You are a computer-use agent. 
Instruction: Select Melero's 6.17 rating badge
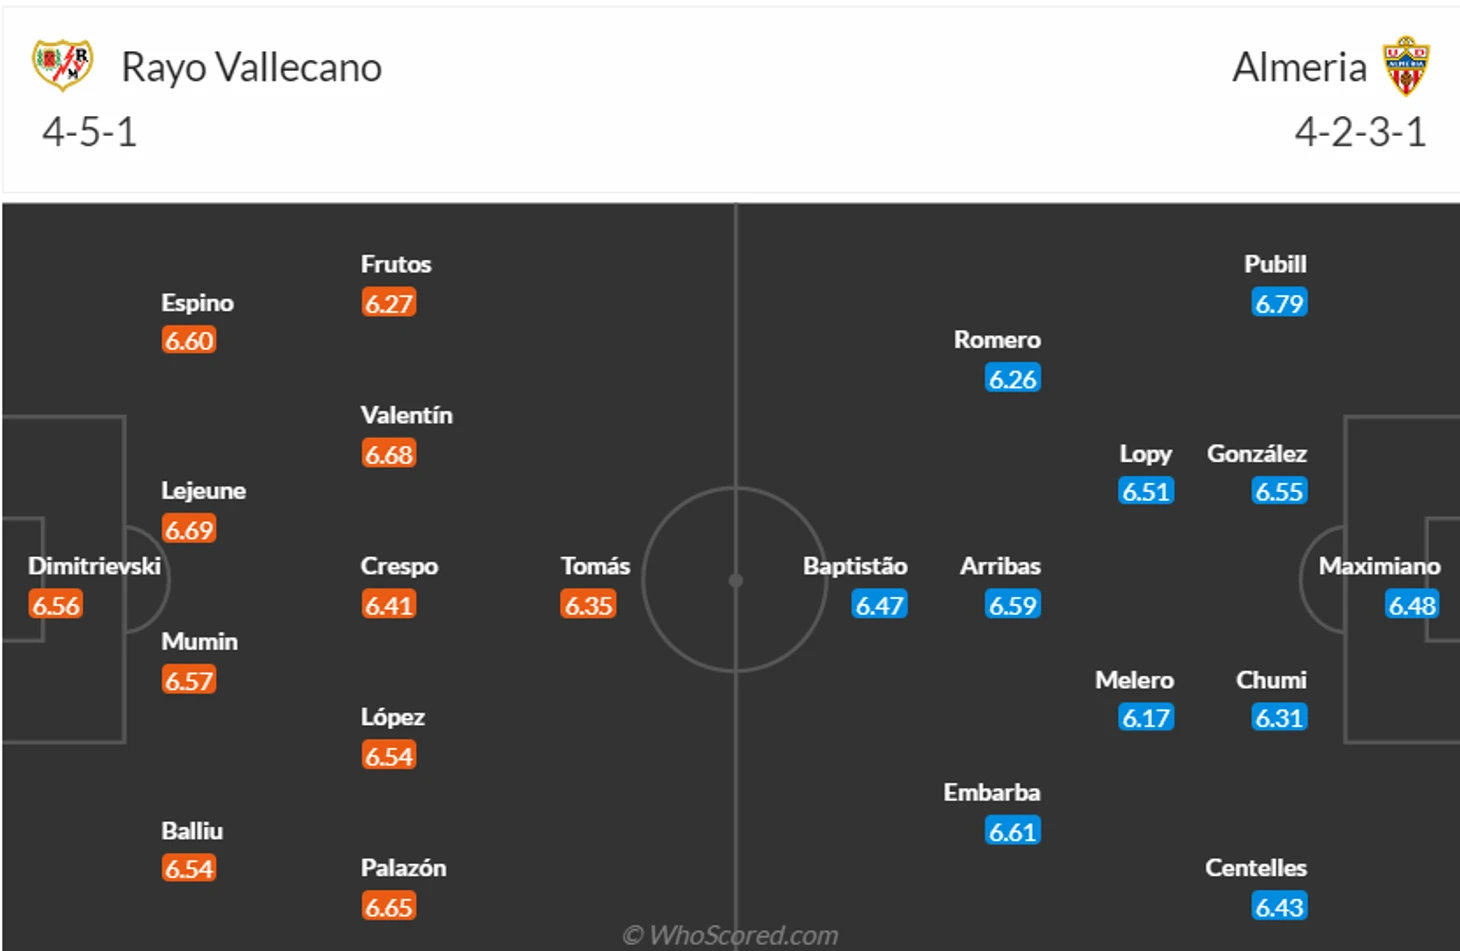pos(1146,718)
